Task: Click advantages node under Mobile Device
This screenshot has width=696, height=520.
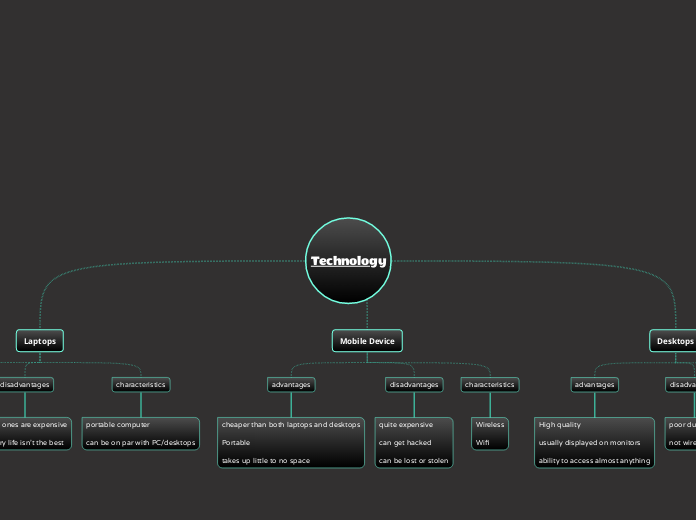Action: coord(291,384)
